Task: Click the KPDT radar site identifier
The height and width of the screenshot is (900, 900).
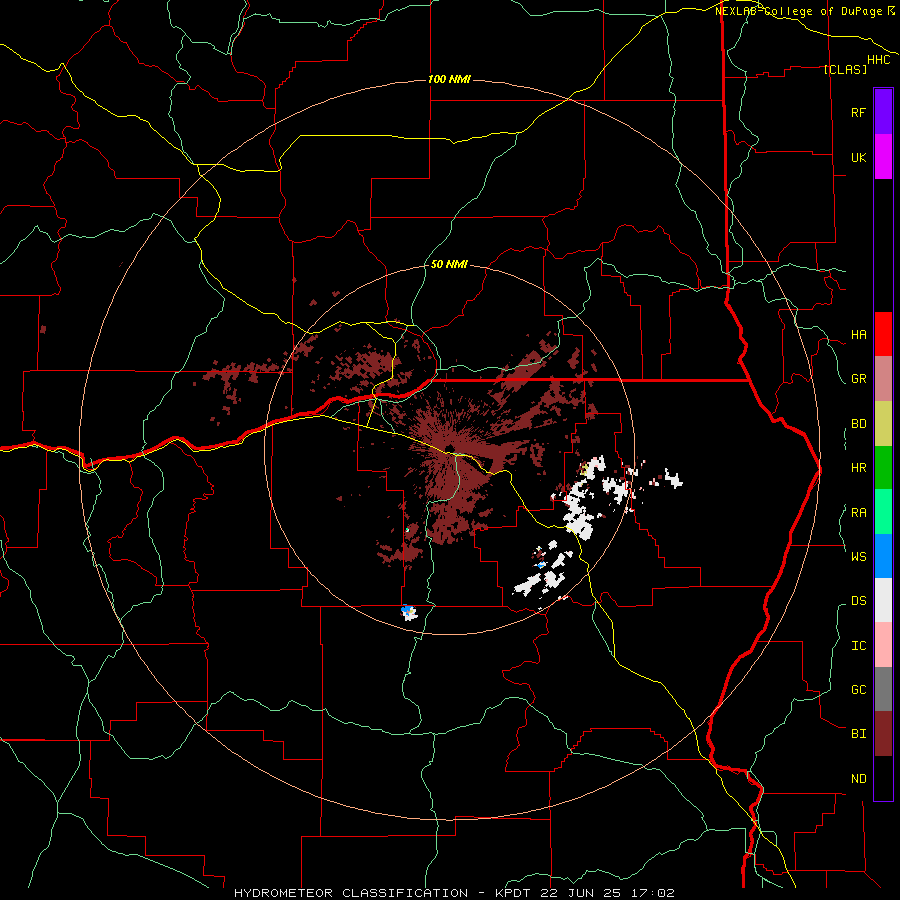Action: click(513, 893)
